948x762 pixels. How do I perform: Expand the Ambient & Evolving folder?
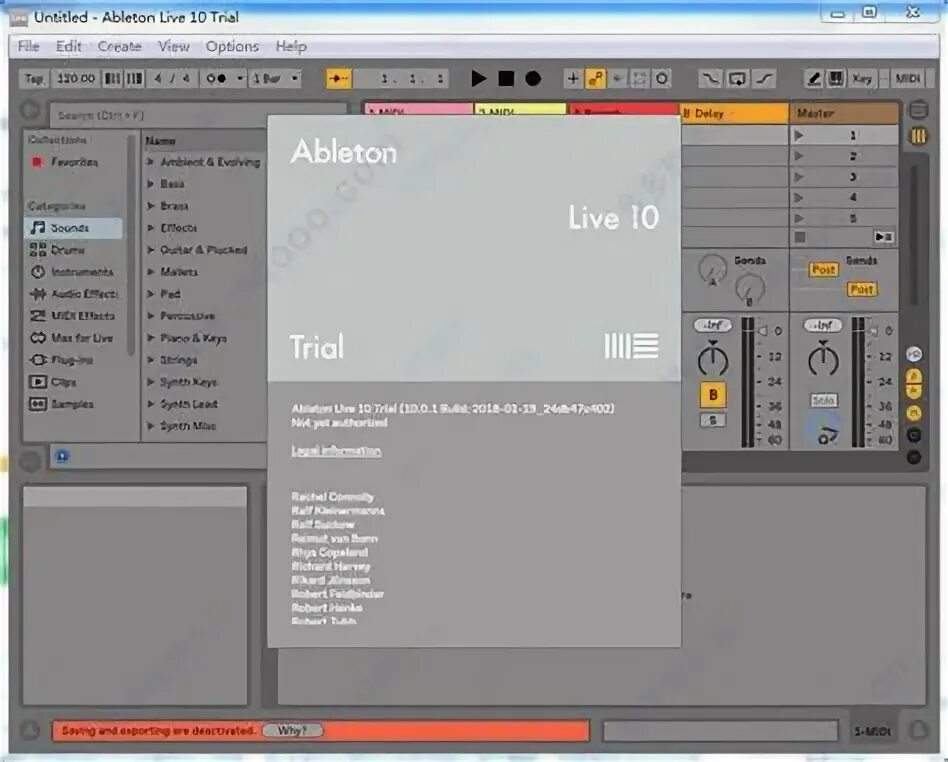(151, 162)
